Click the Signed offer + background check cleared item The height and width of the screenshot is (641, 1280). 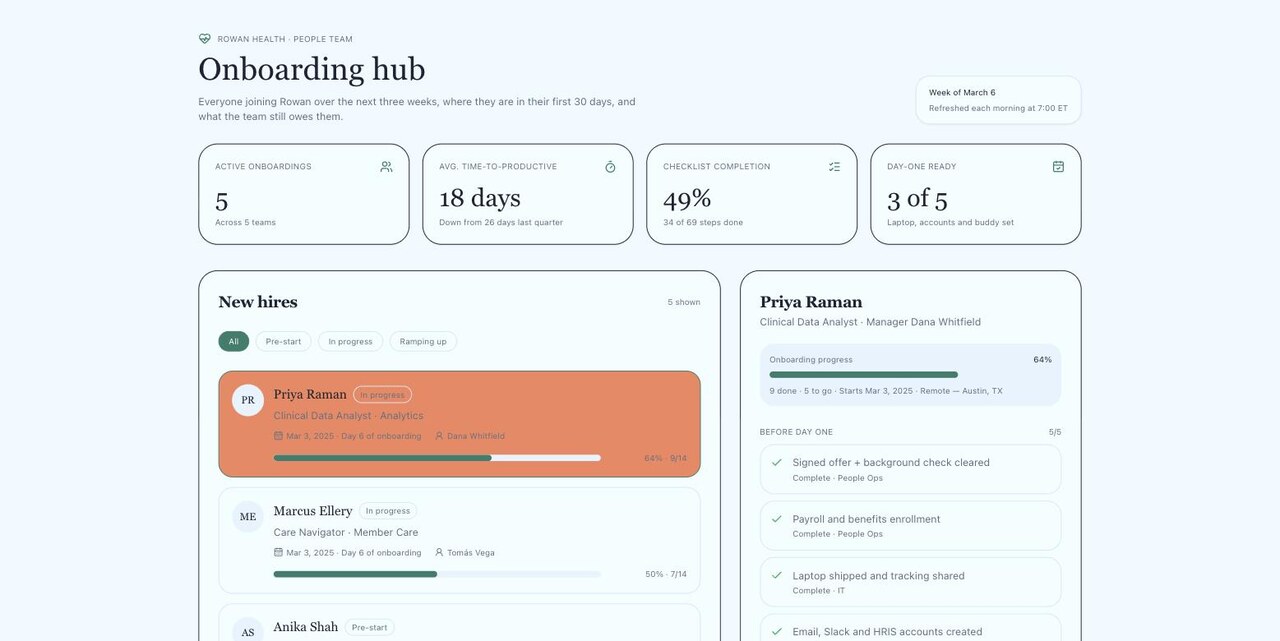coord(910,469)
